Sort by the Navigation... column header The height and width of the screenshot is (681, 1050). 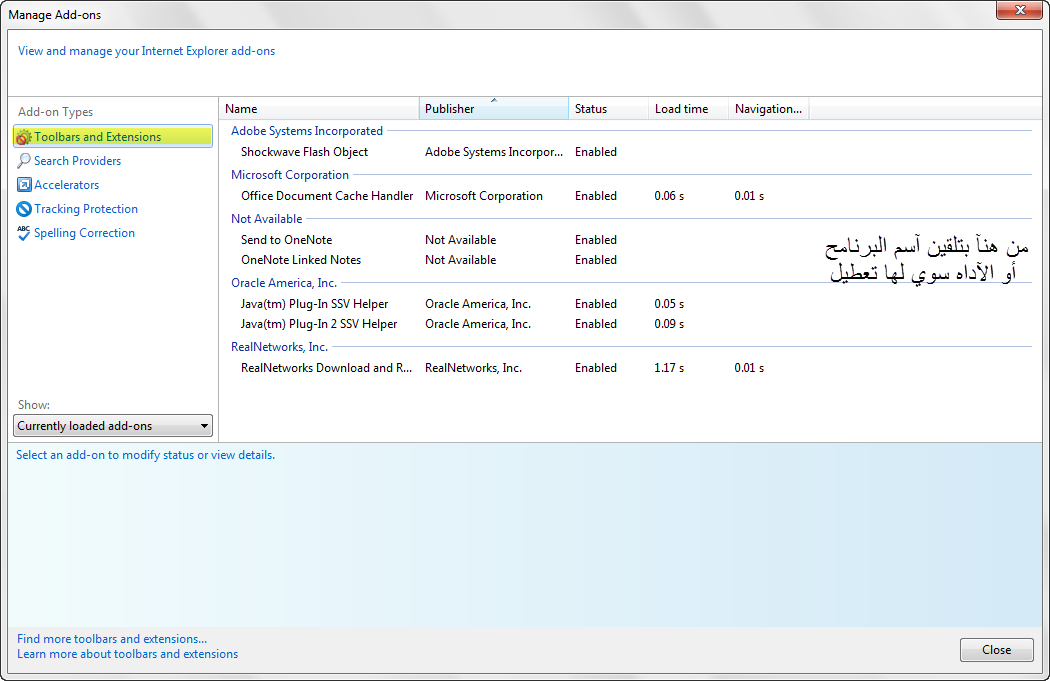pos(769,108)
